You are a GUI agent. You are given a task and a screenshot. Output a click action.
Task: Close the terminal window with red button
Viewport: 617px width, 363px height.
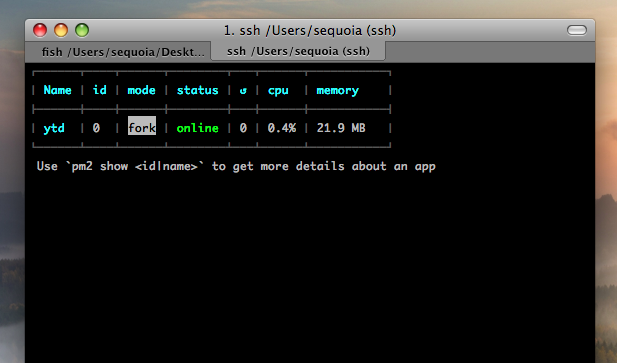pos(40,30)
